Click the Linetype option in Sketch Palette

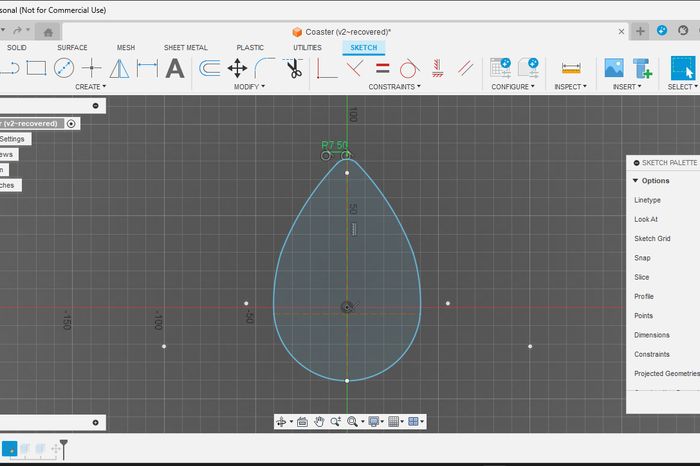click(x=647, y=200)
